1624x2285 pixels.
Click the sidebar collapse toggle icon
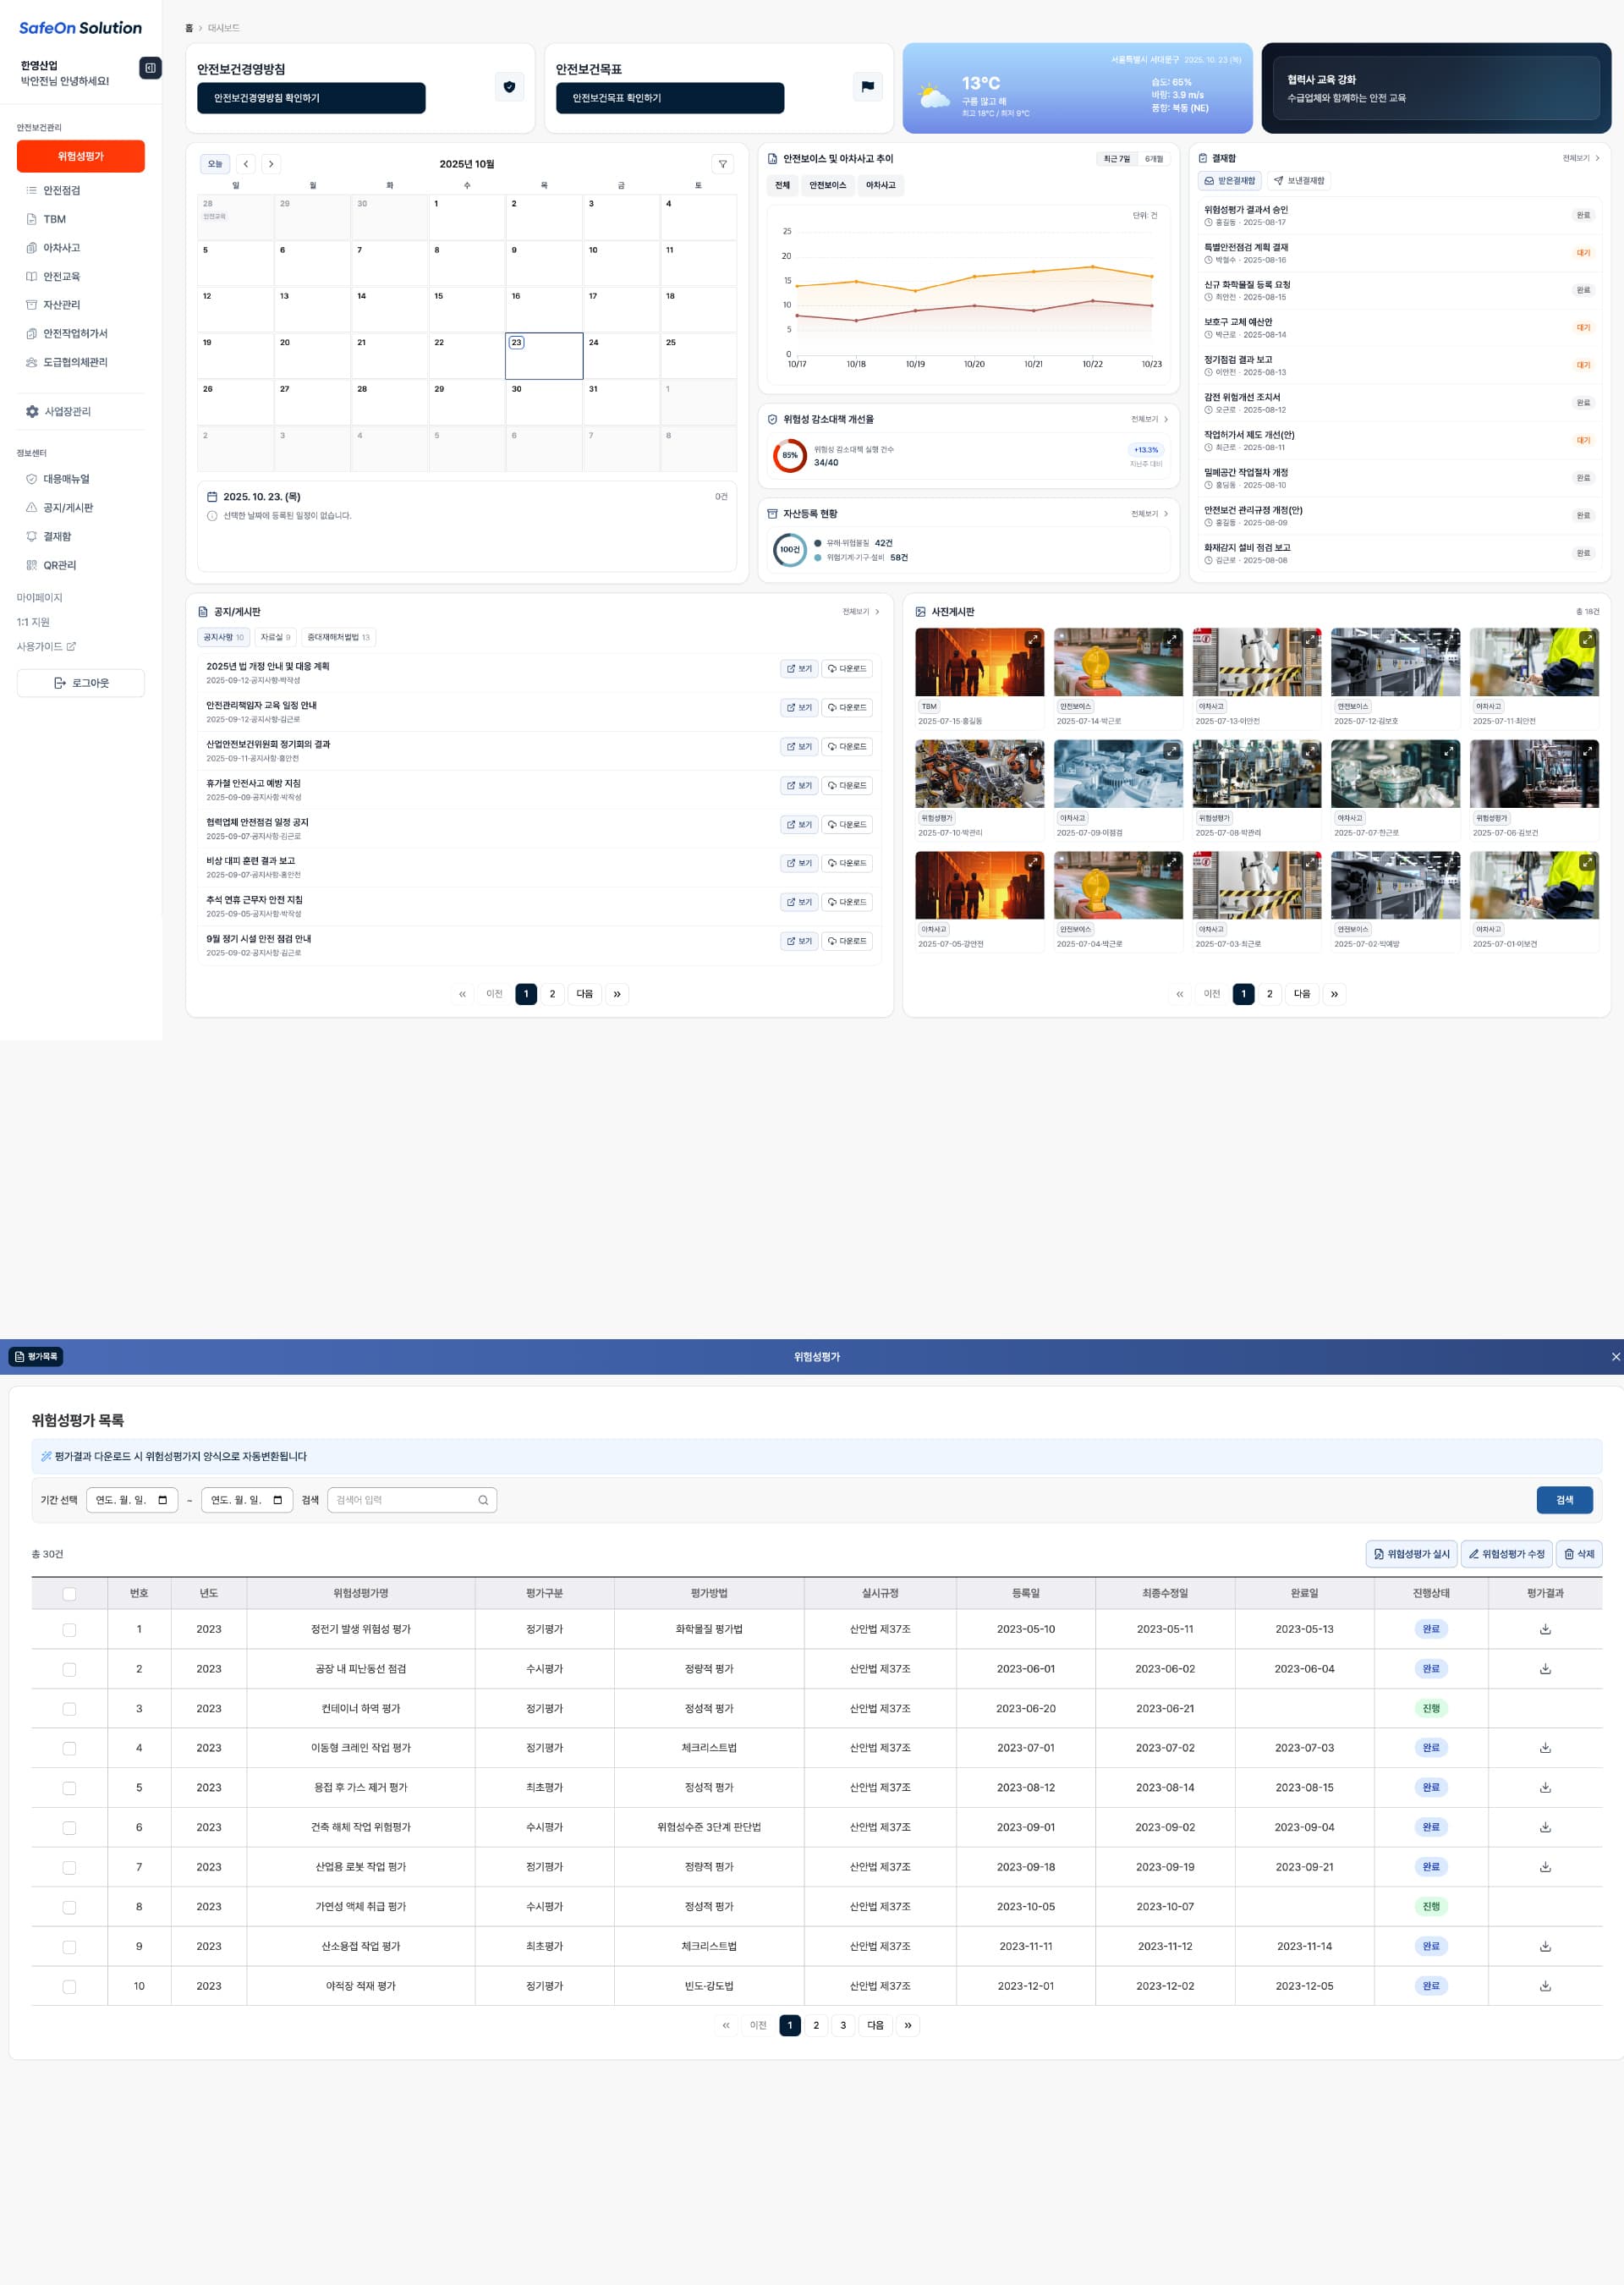click(150, 68)
